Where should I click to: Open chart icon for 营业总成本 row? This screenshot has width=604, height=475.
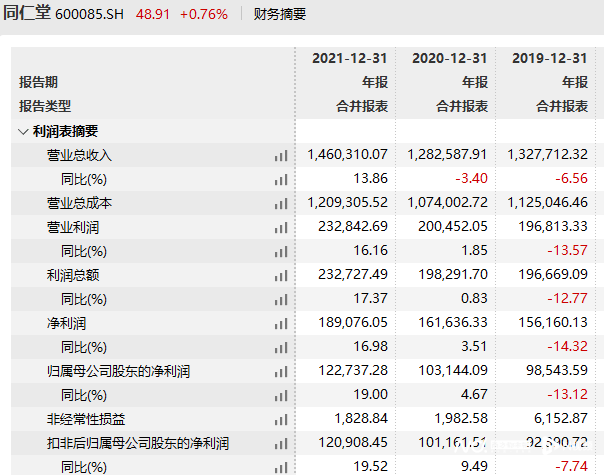[x=281, y=203]
